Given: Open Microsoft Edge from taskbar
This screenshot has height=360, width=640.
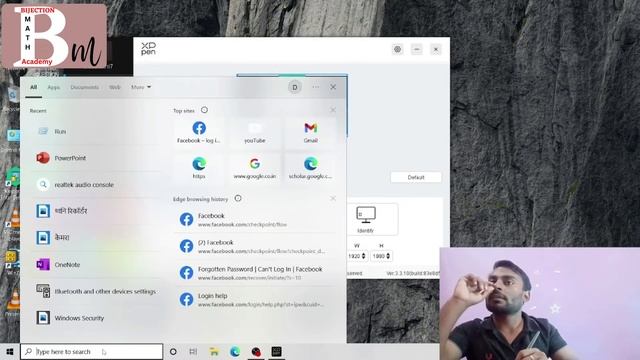Looking at the screenshot, I should pos(235,351).
